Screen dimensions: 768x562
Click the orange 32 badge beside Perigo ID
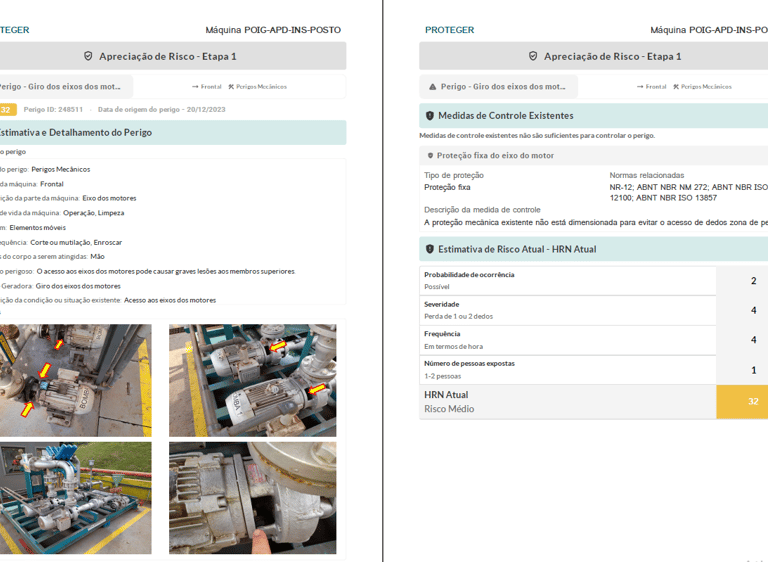8,110
